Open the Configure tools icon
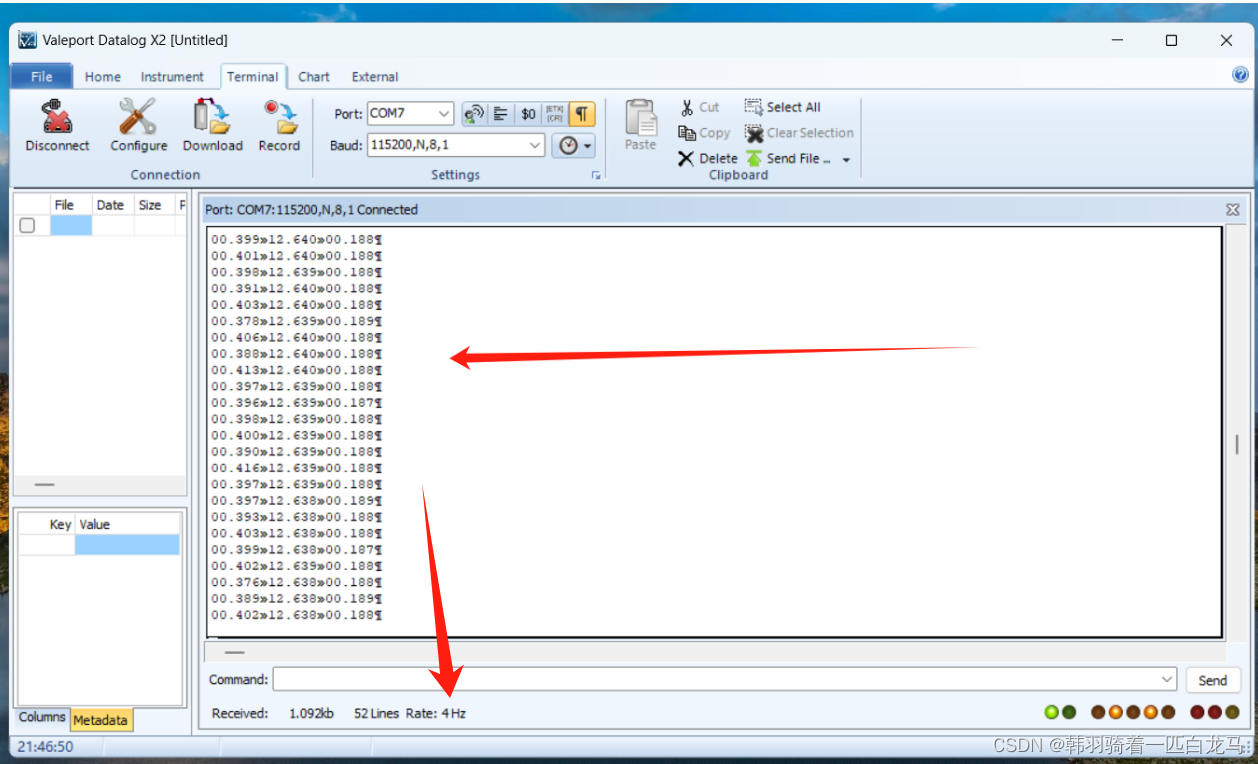The image size is (1258, 764). (x=138, y=116)
